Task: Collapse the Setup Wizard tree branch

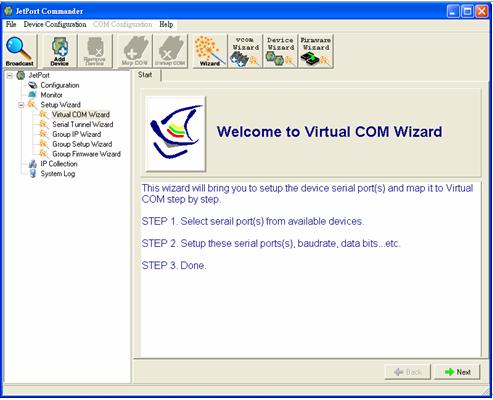Action: pyautogui.click(x=21, y=105)
